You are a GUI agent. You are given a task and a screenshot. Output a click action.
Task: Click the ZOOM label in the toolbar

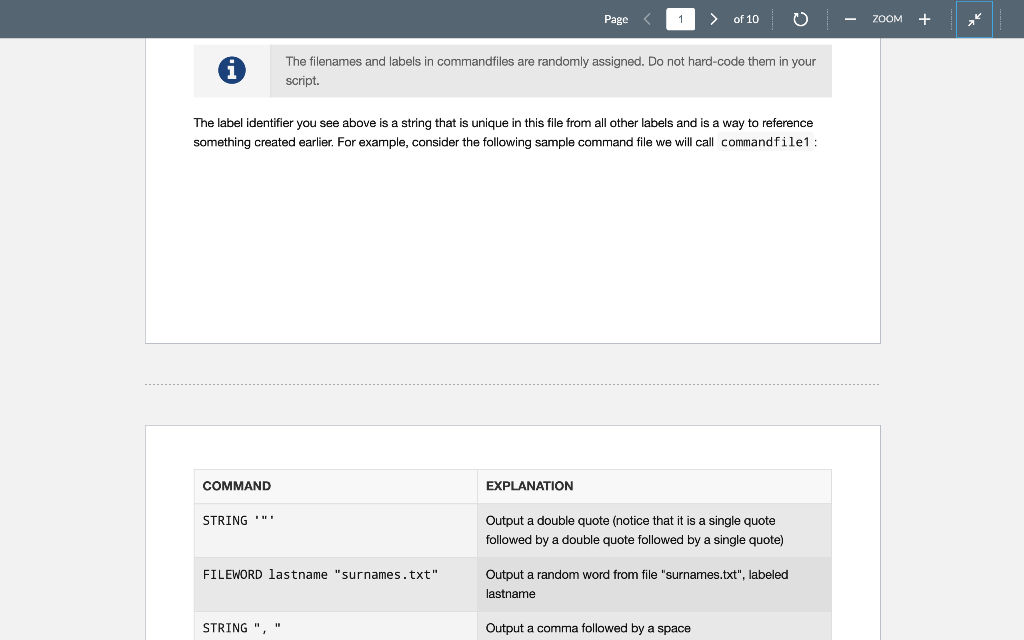point(887,19)
